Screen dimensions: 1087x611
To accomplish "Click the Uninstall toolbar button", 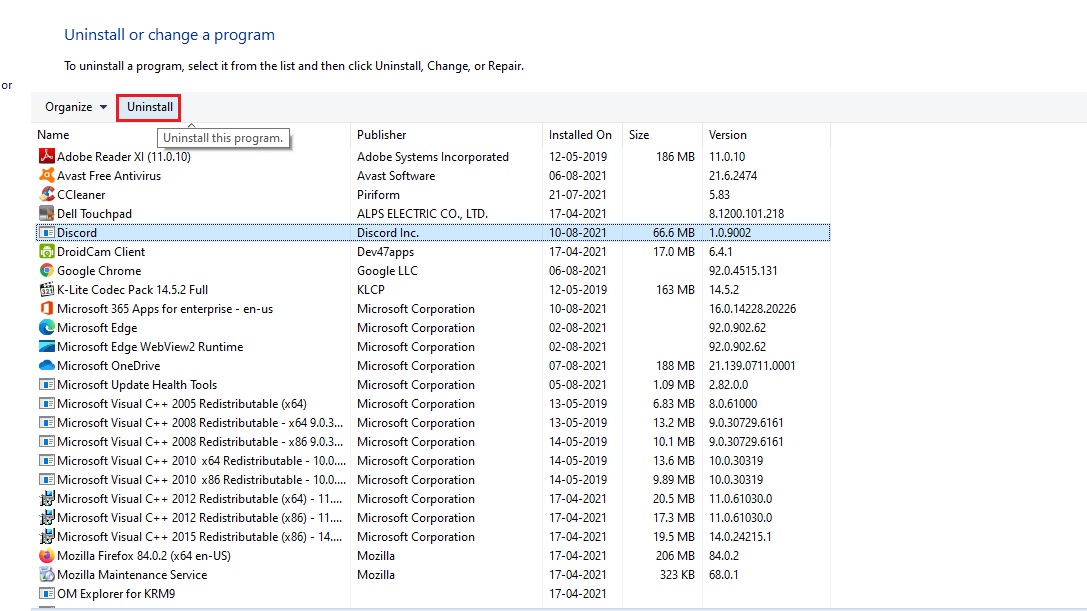I will pyautogui.click(x=150, y=107).
